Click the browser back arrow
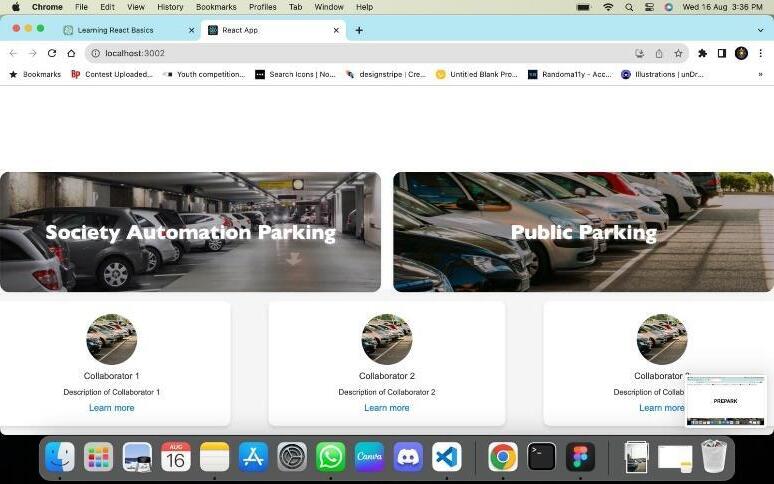Viewport: 774px width, 484px height. (13, 53)
